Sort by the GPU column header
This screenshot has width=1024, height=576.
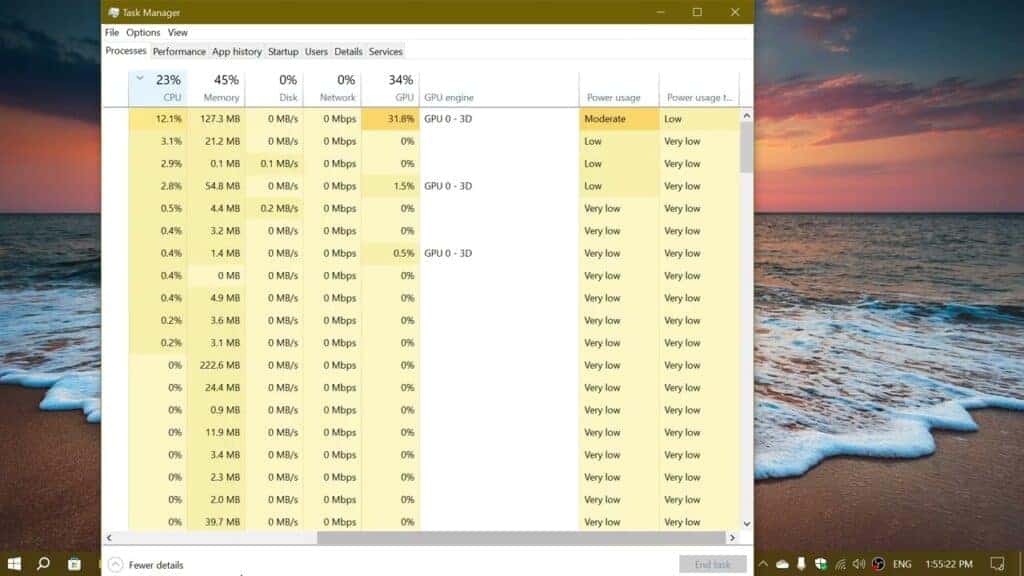point(391,88)
